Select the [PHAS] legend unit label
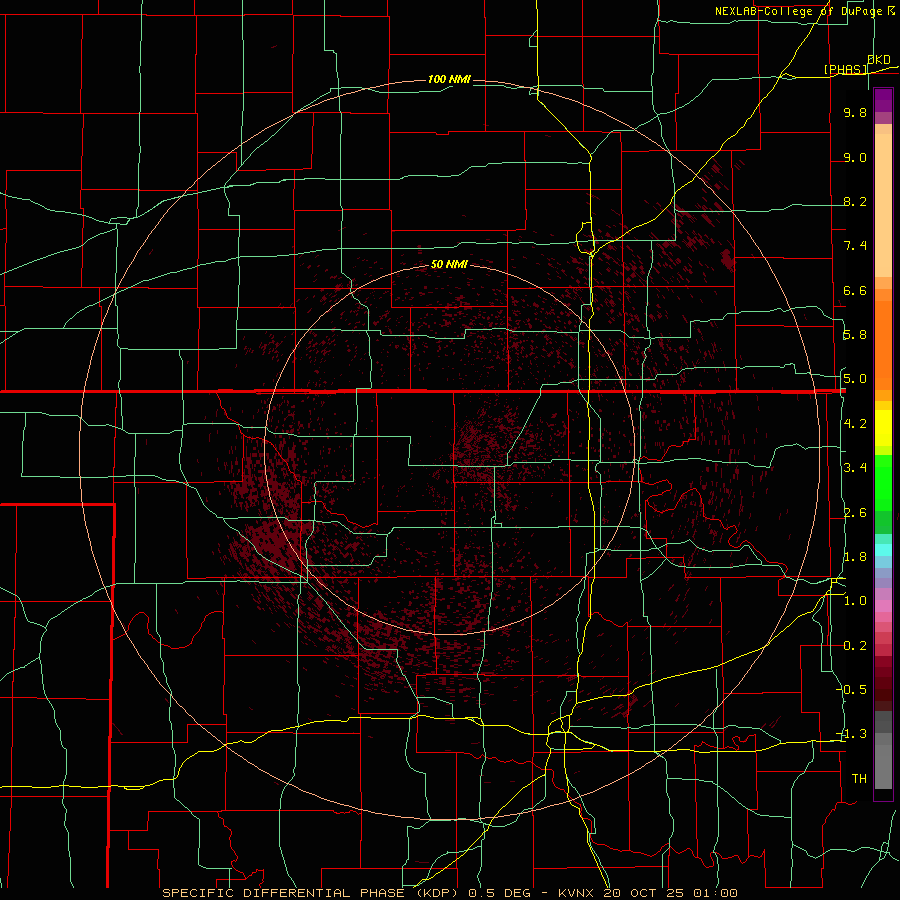Image resolution: width=900 pixels, height=900 pixels. [x=845, y=69]
